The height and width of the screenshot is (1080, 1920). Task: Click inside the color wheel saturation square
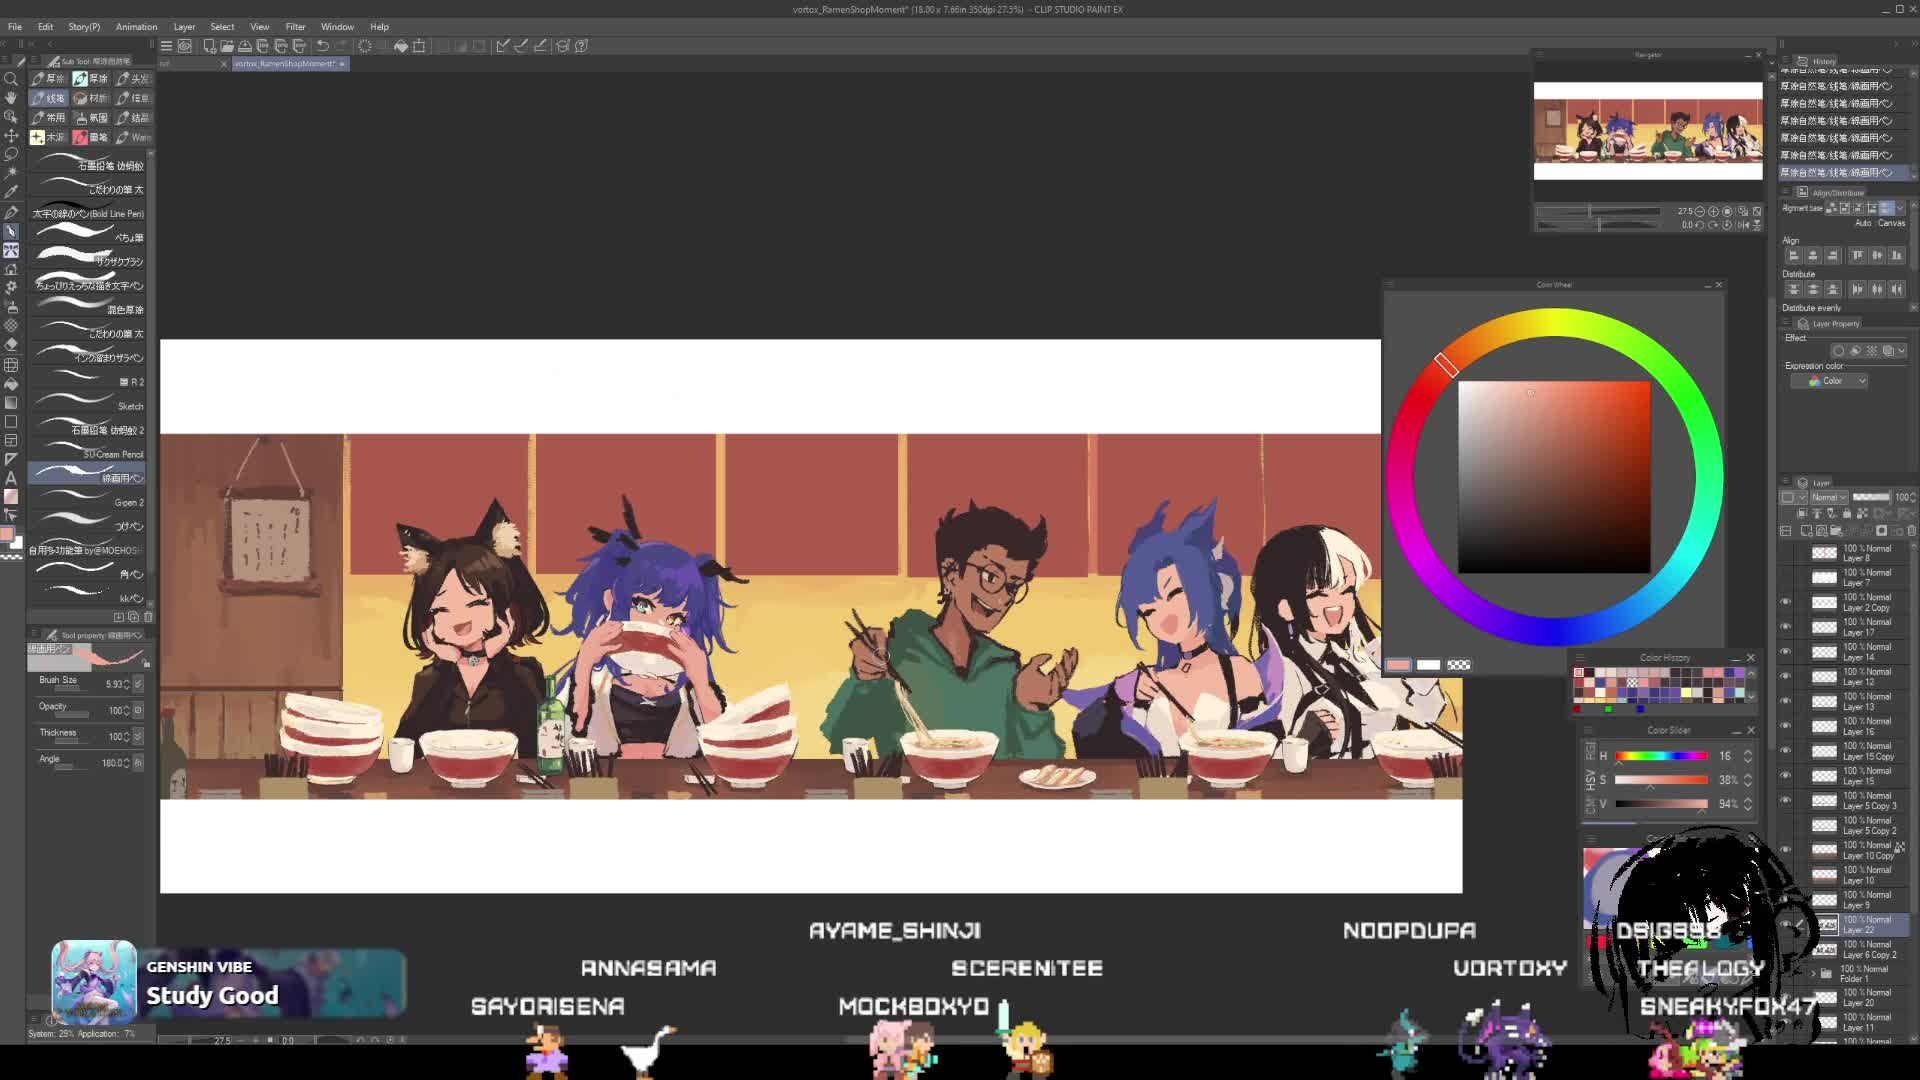[x=1554, y=477]
